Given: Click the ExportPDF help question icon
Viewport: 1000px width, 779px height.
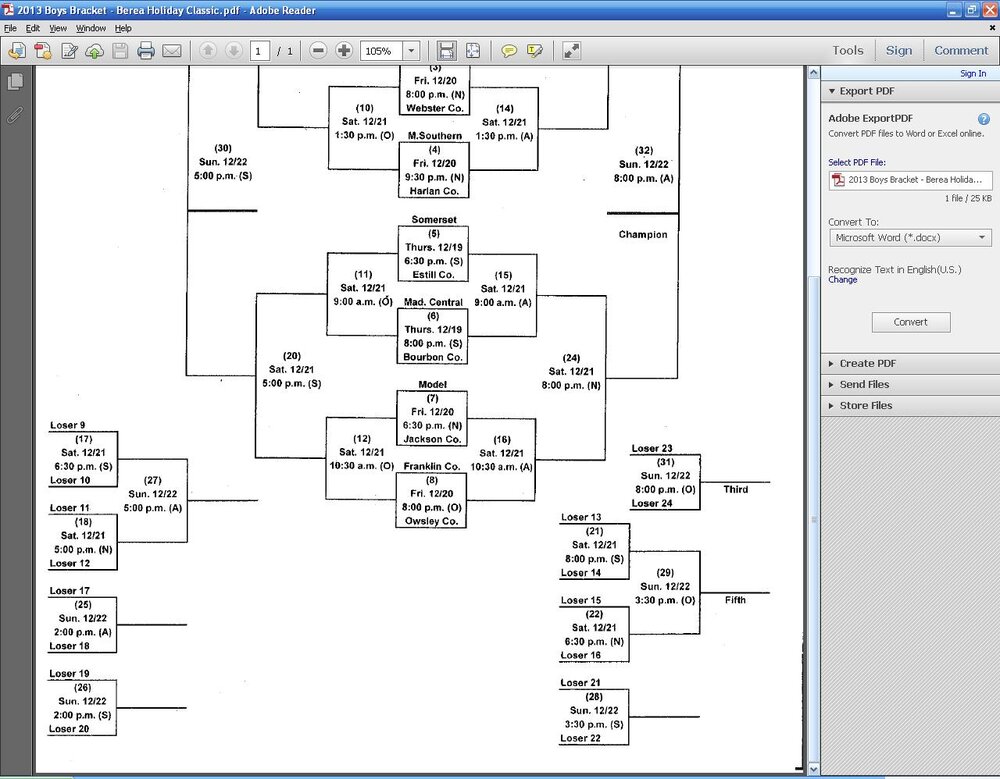Looking at the screenshot, I should click(x=983, y=119).
